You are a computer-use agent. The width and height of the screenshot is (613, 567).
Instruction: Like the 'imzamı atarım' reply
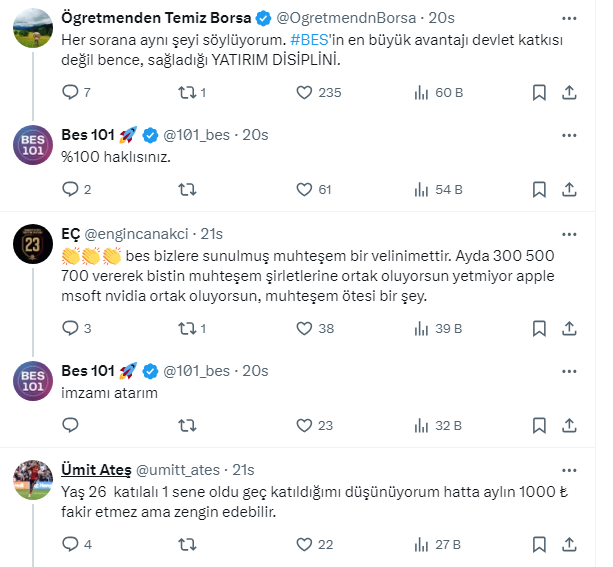(306, 424)
